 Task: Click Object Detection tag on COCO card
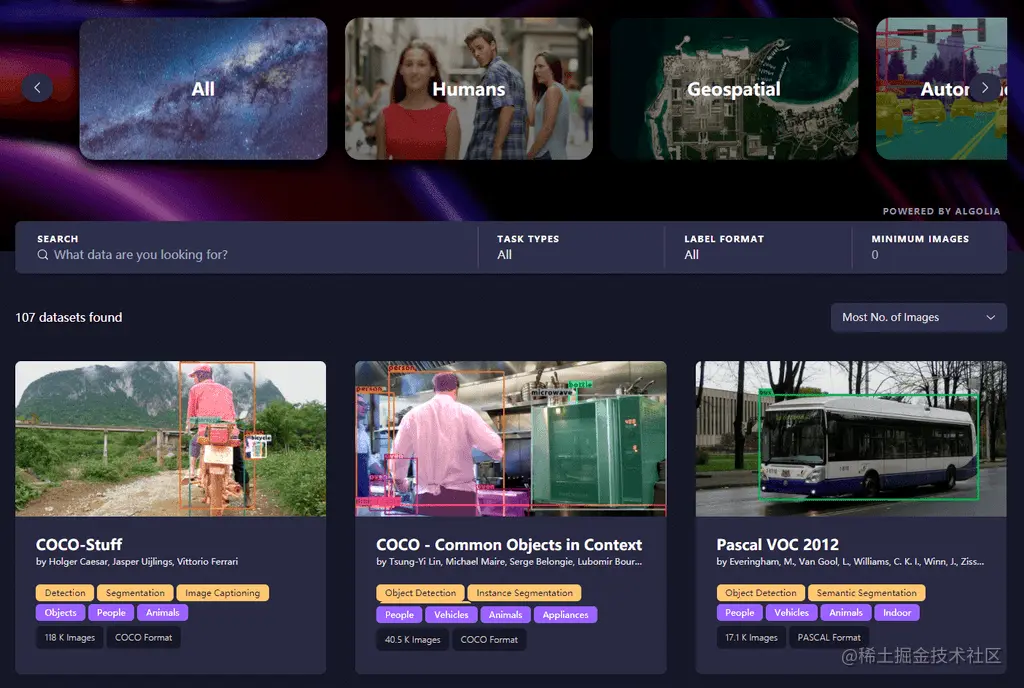click(420, 593)
